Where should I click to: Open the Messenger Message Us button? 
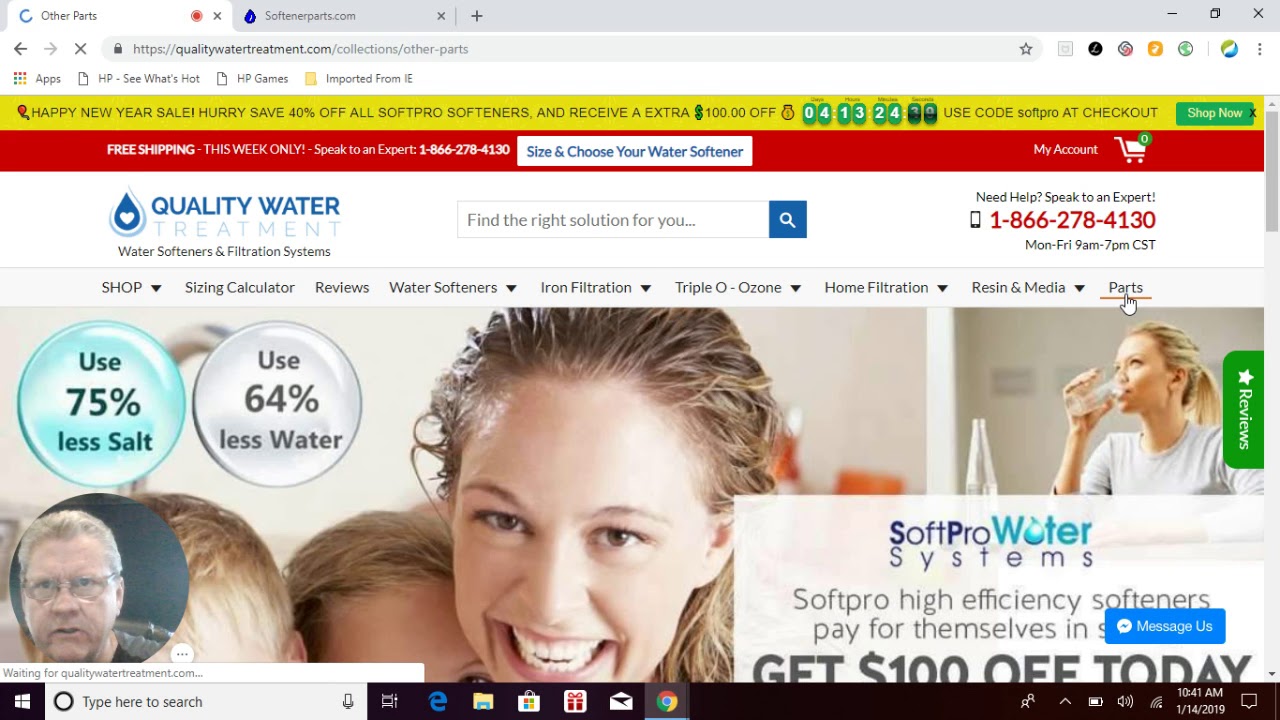(1165, 626)
